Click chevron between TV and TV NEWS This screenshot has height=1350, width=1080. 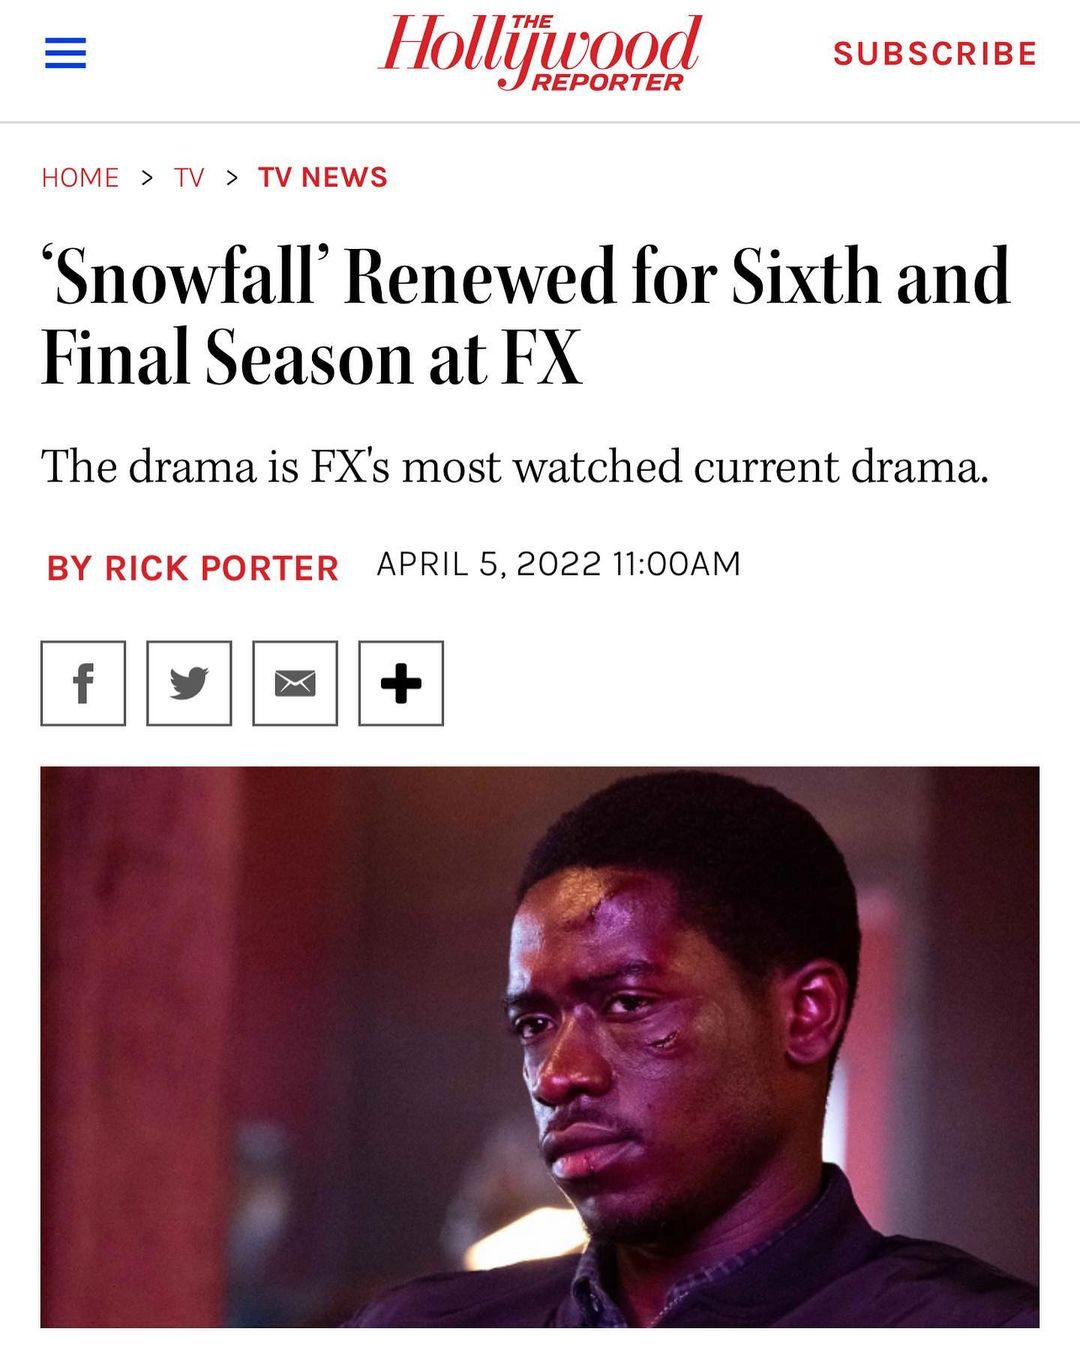pos(232,178)
